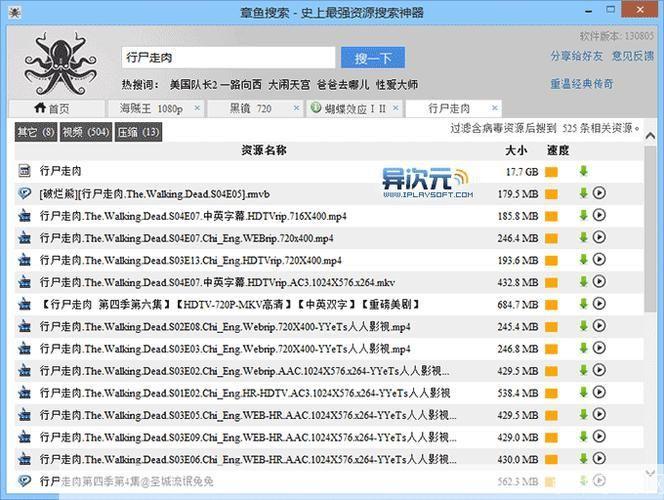Filter results by 其它 (8)

[35, 132]
